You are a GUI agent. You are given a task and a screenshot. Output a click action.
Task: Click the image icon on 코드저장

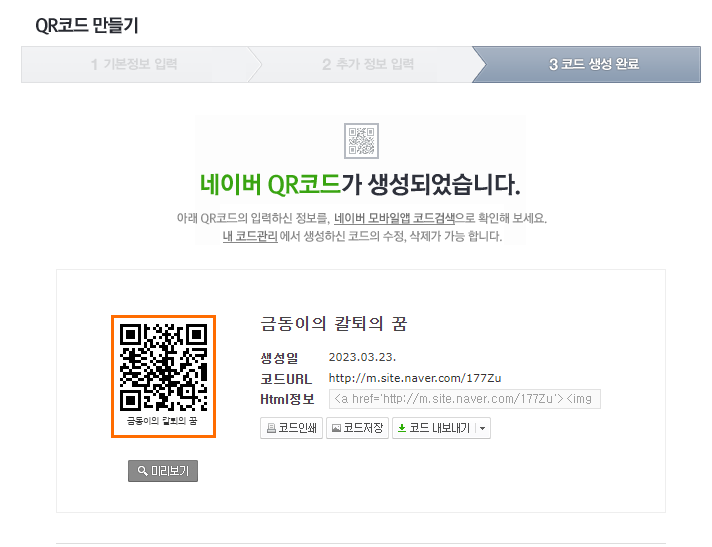[x=336, y=428]
